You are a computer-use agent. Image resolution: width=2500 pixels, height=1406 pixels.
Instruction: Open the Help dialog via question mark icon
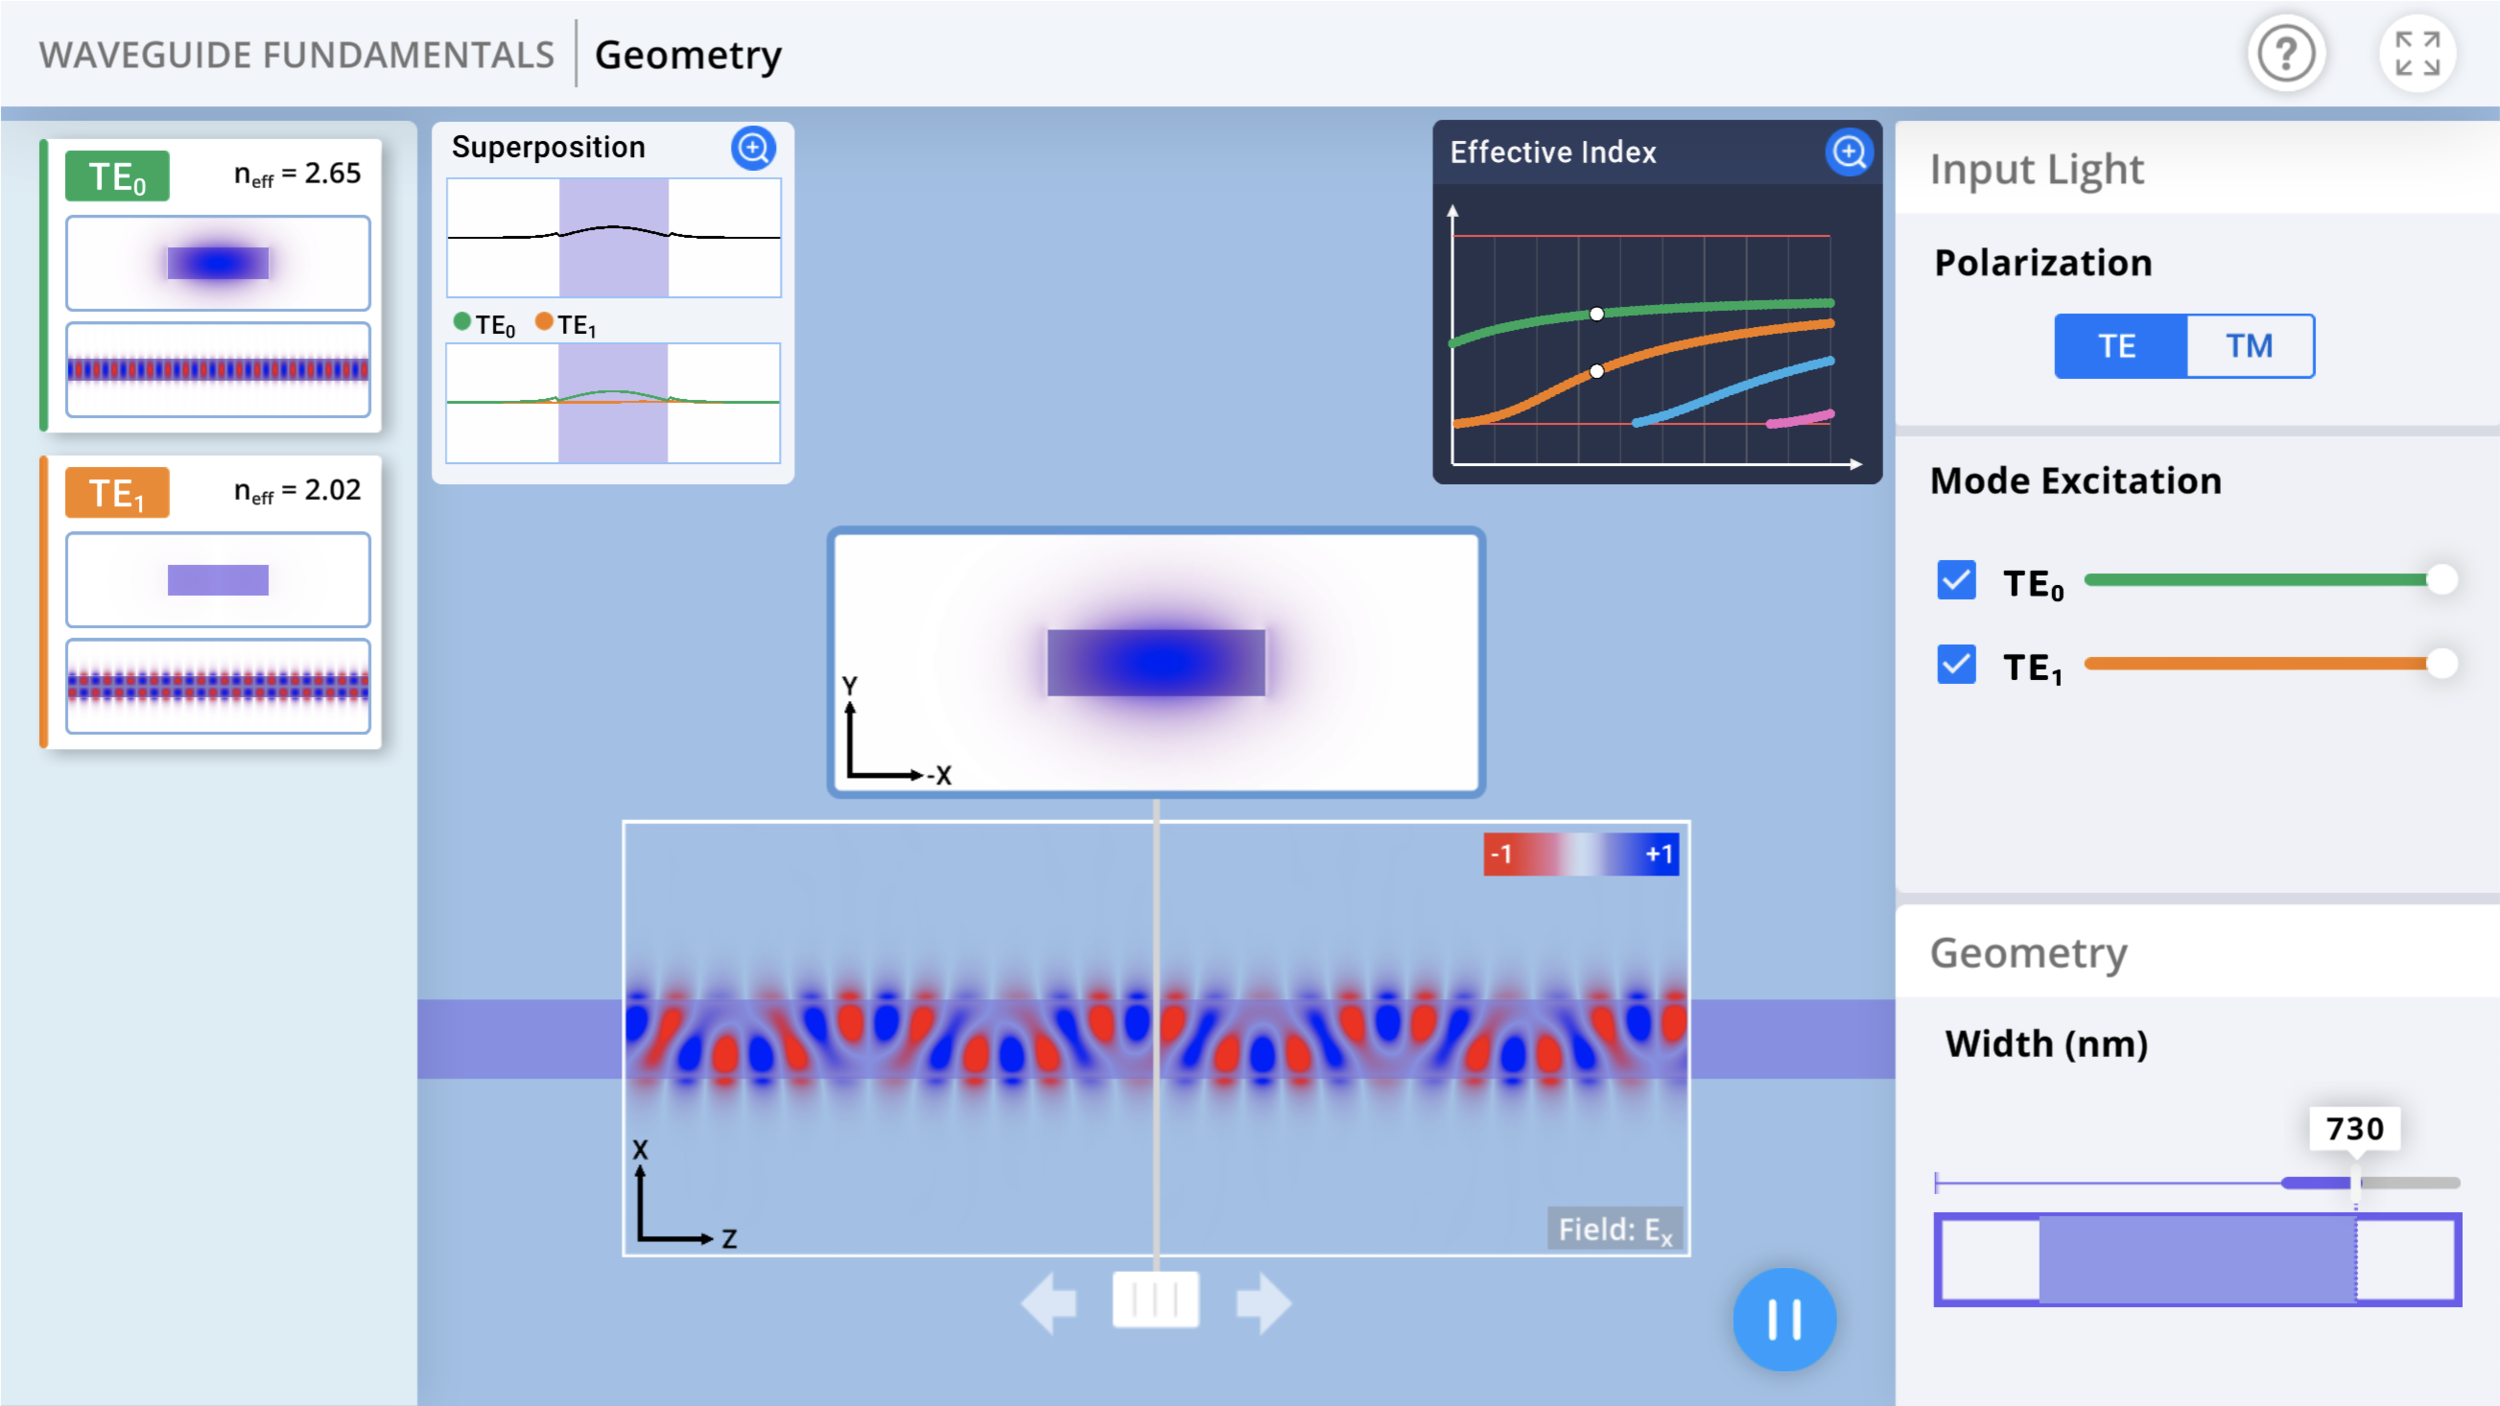[2285, 55]
